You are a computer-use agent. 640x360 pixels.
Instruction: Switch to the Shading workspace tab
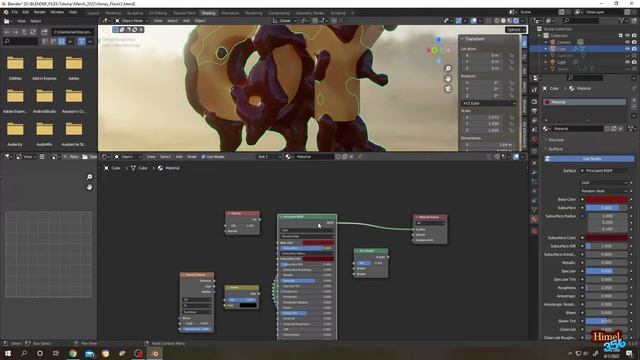[208, 13]
